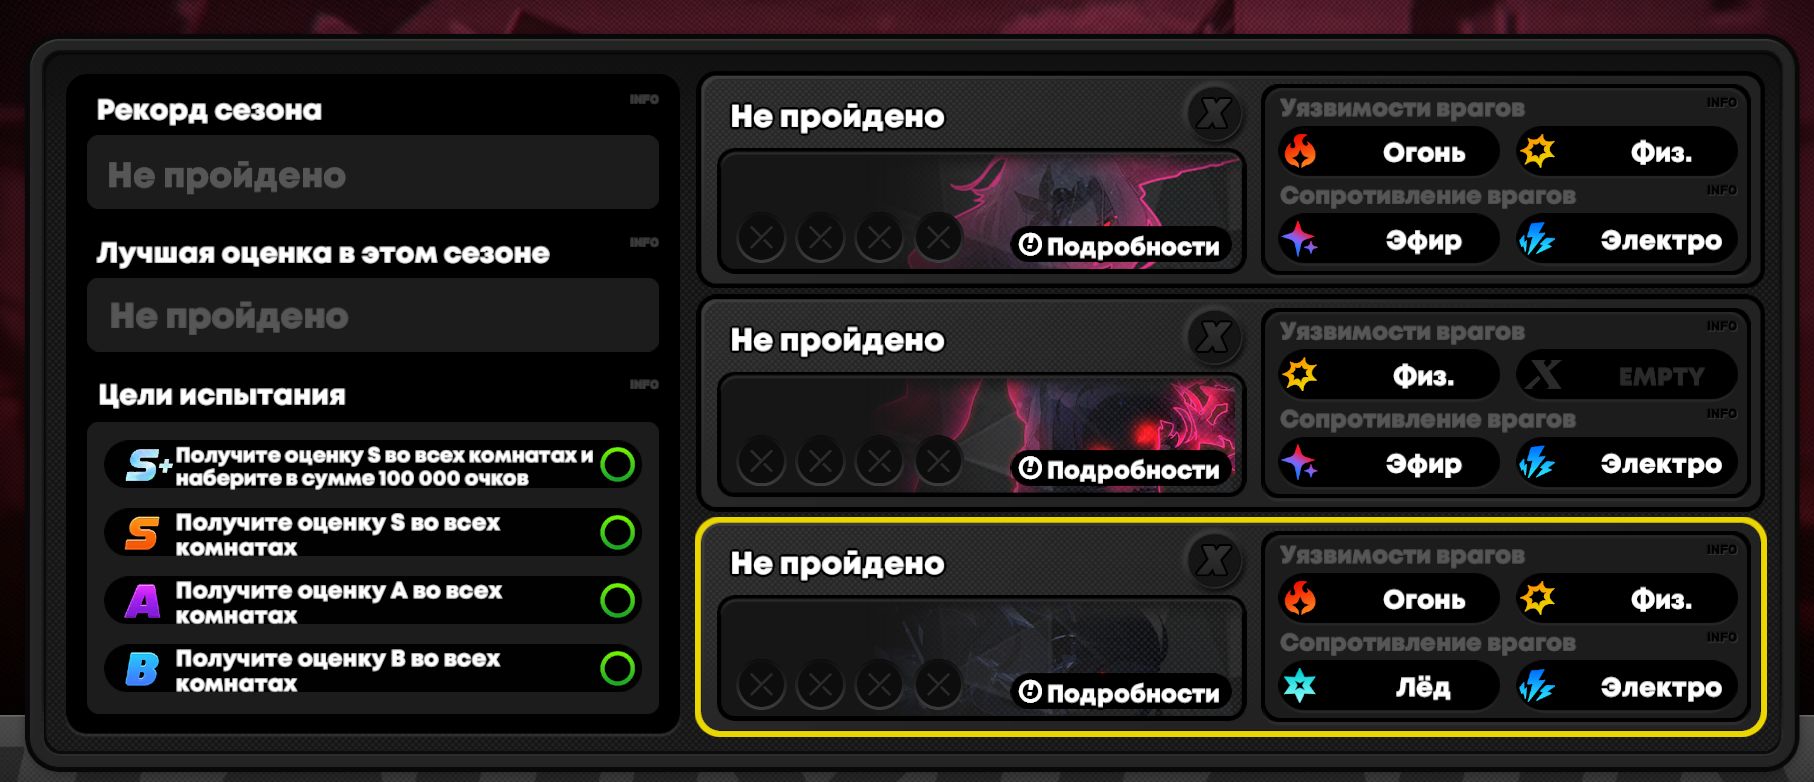This screenshot has width=1814, height=782.
Task: Click INFO next to Цели испытания
Action: coord(644,384)
